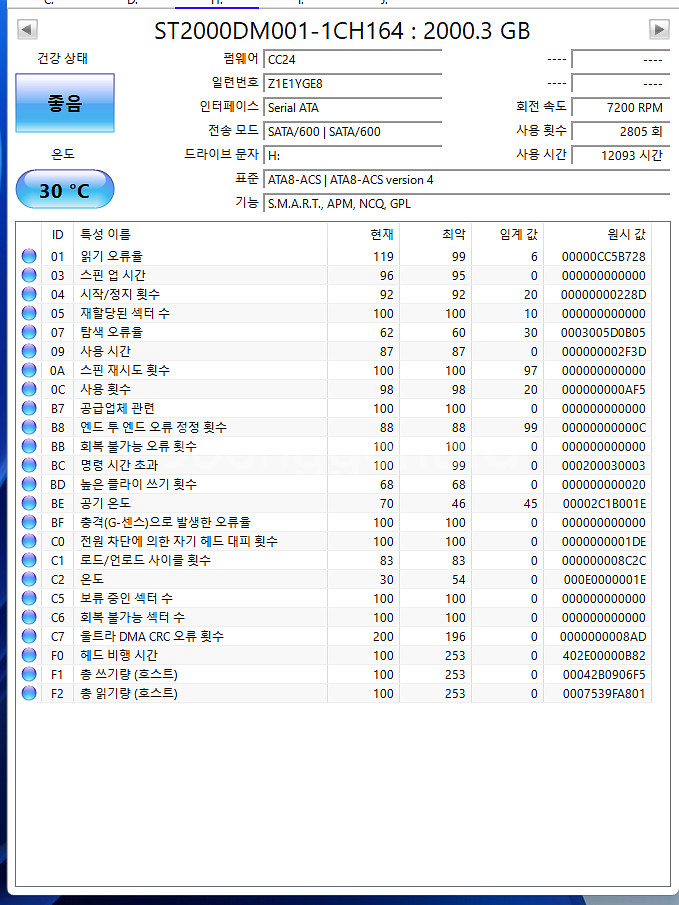Click the 원시 값 column header
The image size is (679, 905).
[x=598, y=234]
